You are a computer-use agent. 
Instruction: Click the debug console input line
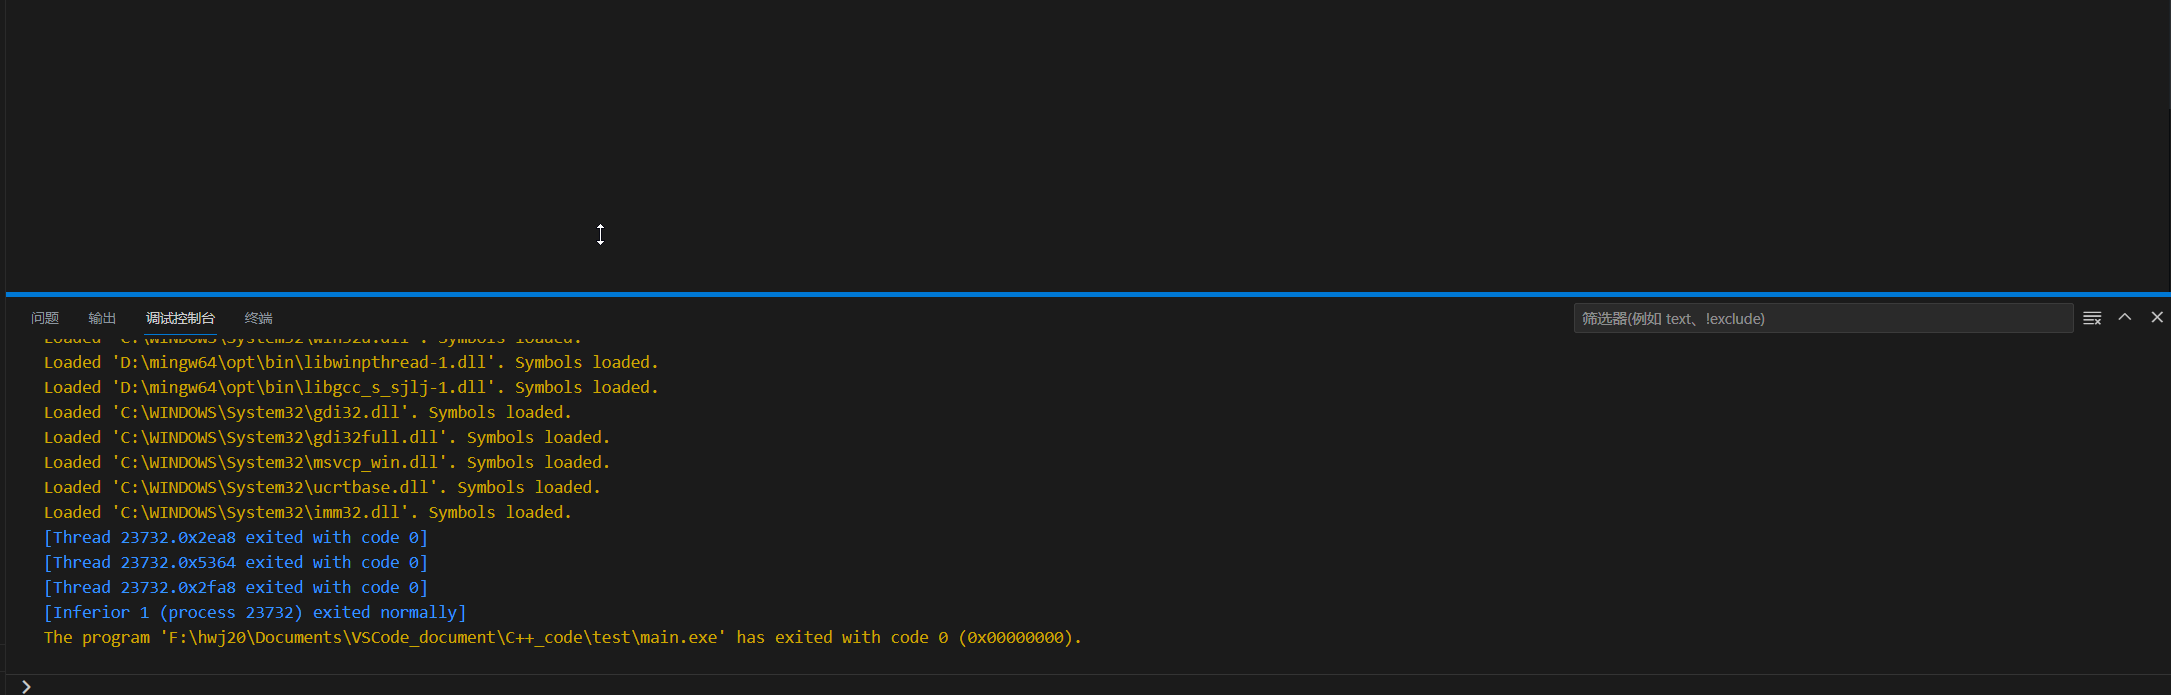(x=1000, y=686)
